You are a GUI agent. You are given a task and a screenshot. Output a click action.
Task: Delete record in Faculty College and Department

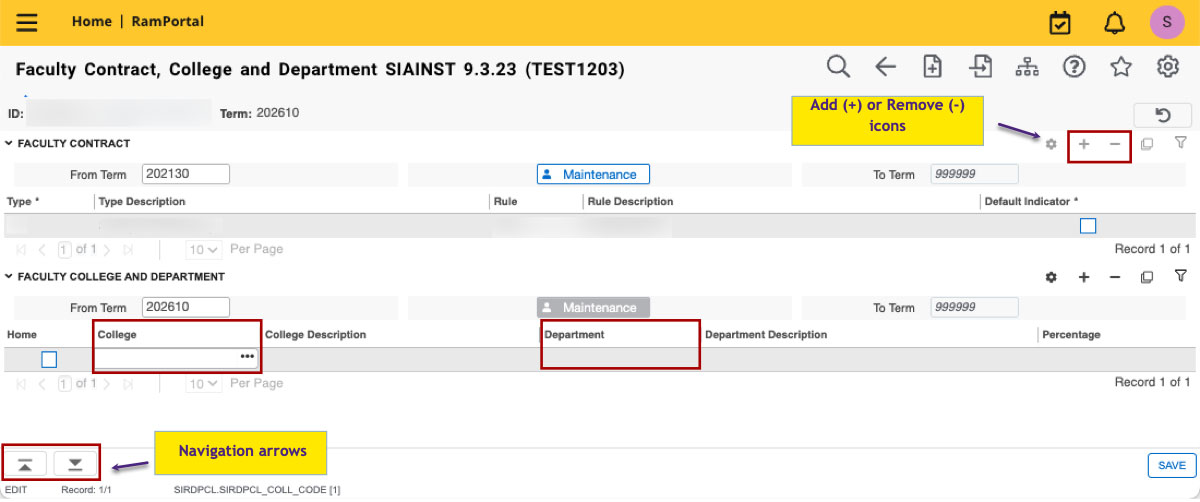[1115, 277]
